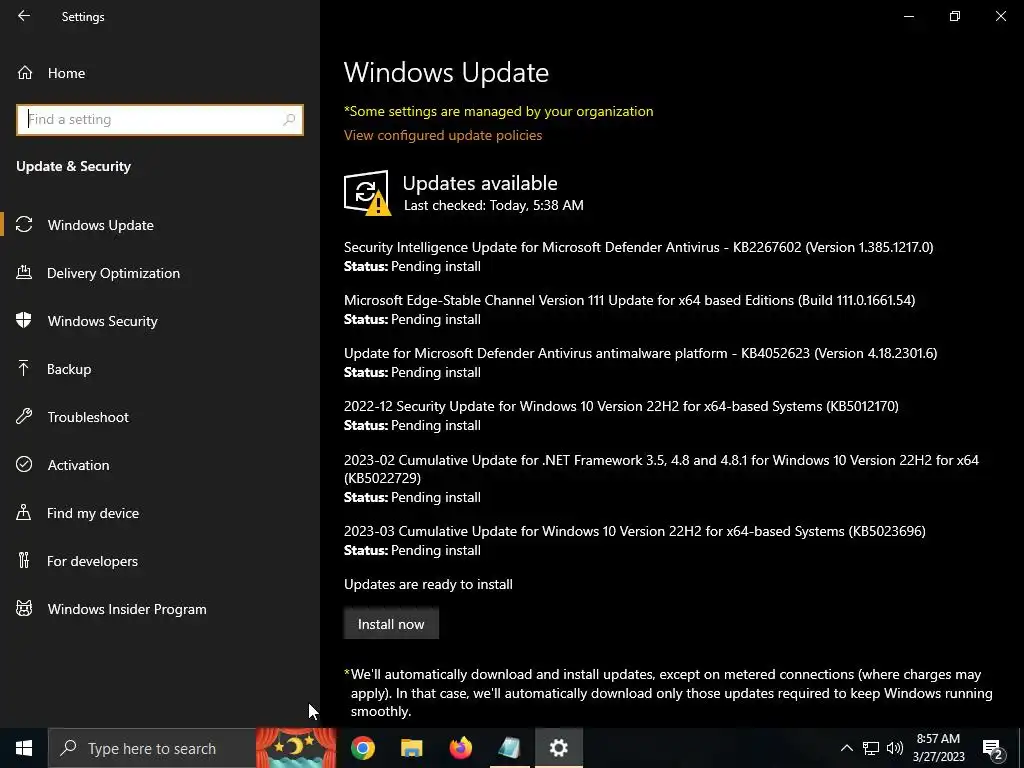Image resolution: width=1024 pixels, height=768 pixels.
Task: Click the Windows Insider Program cat icon
Action: click(24, 609)
